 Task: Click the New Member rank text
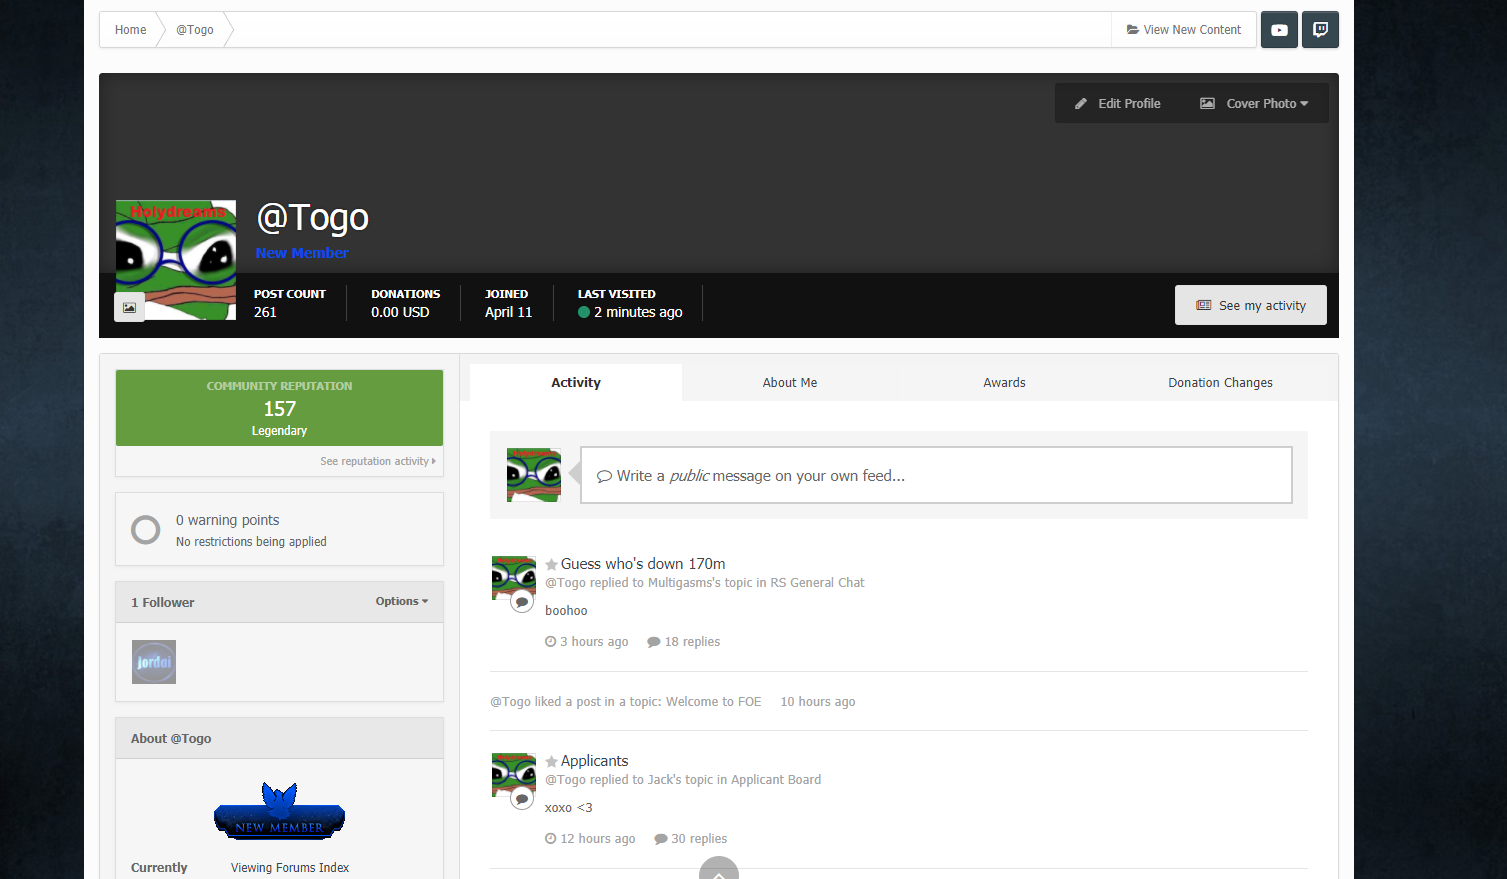(x=302, y=253)
